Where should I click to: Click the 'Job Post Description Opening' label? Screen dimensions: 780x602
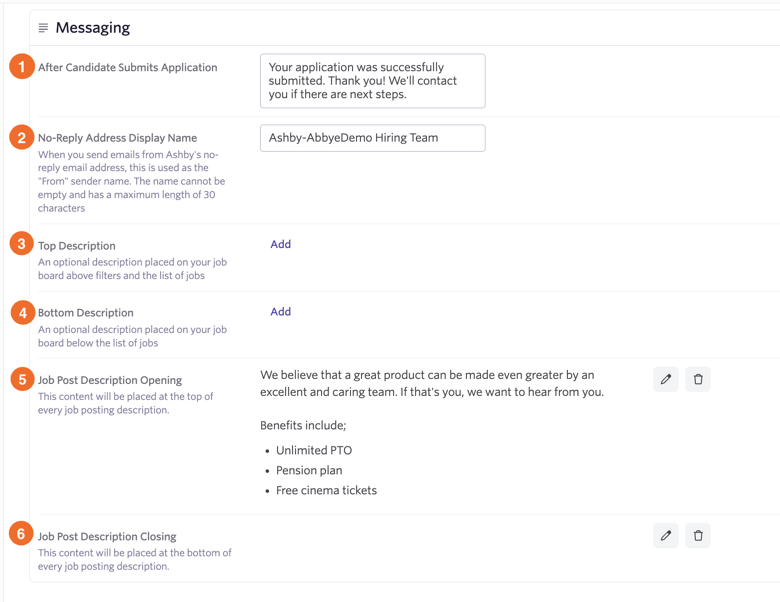110,380
